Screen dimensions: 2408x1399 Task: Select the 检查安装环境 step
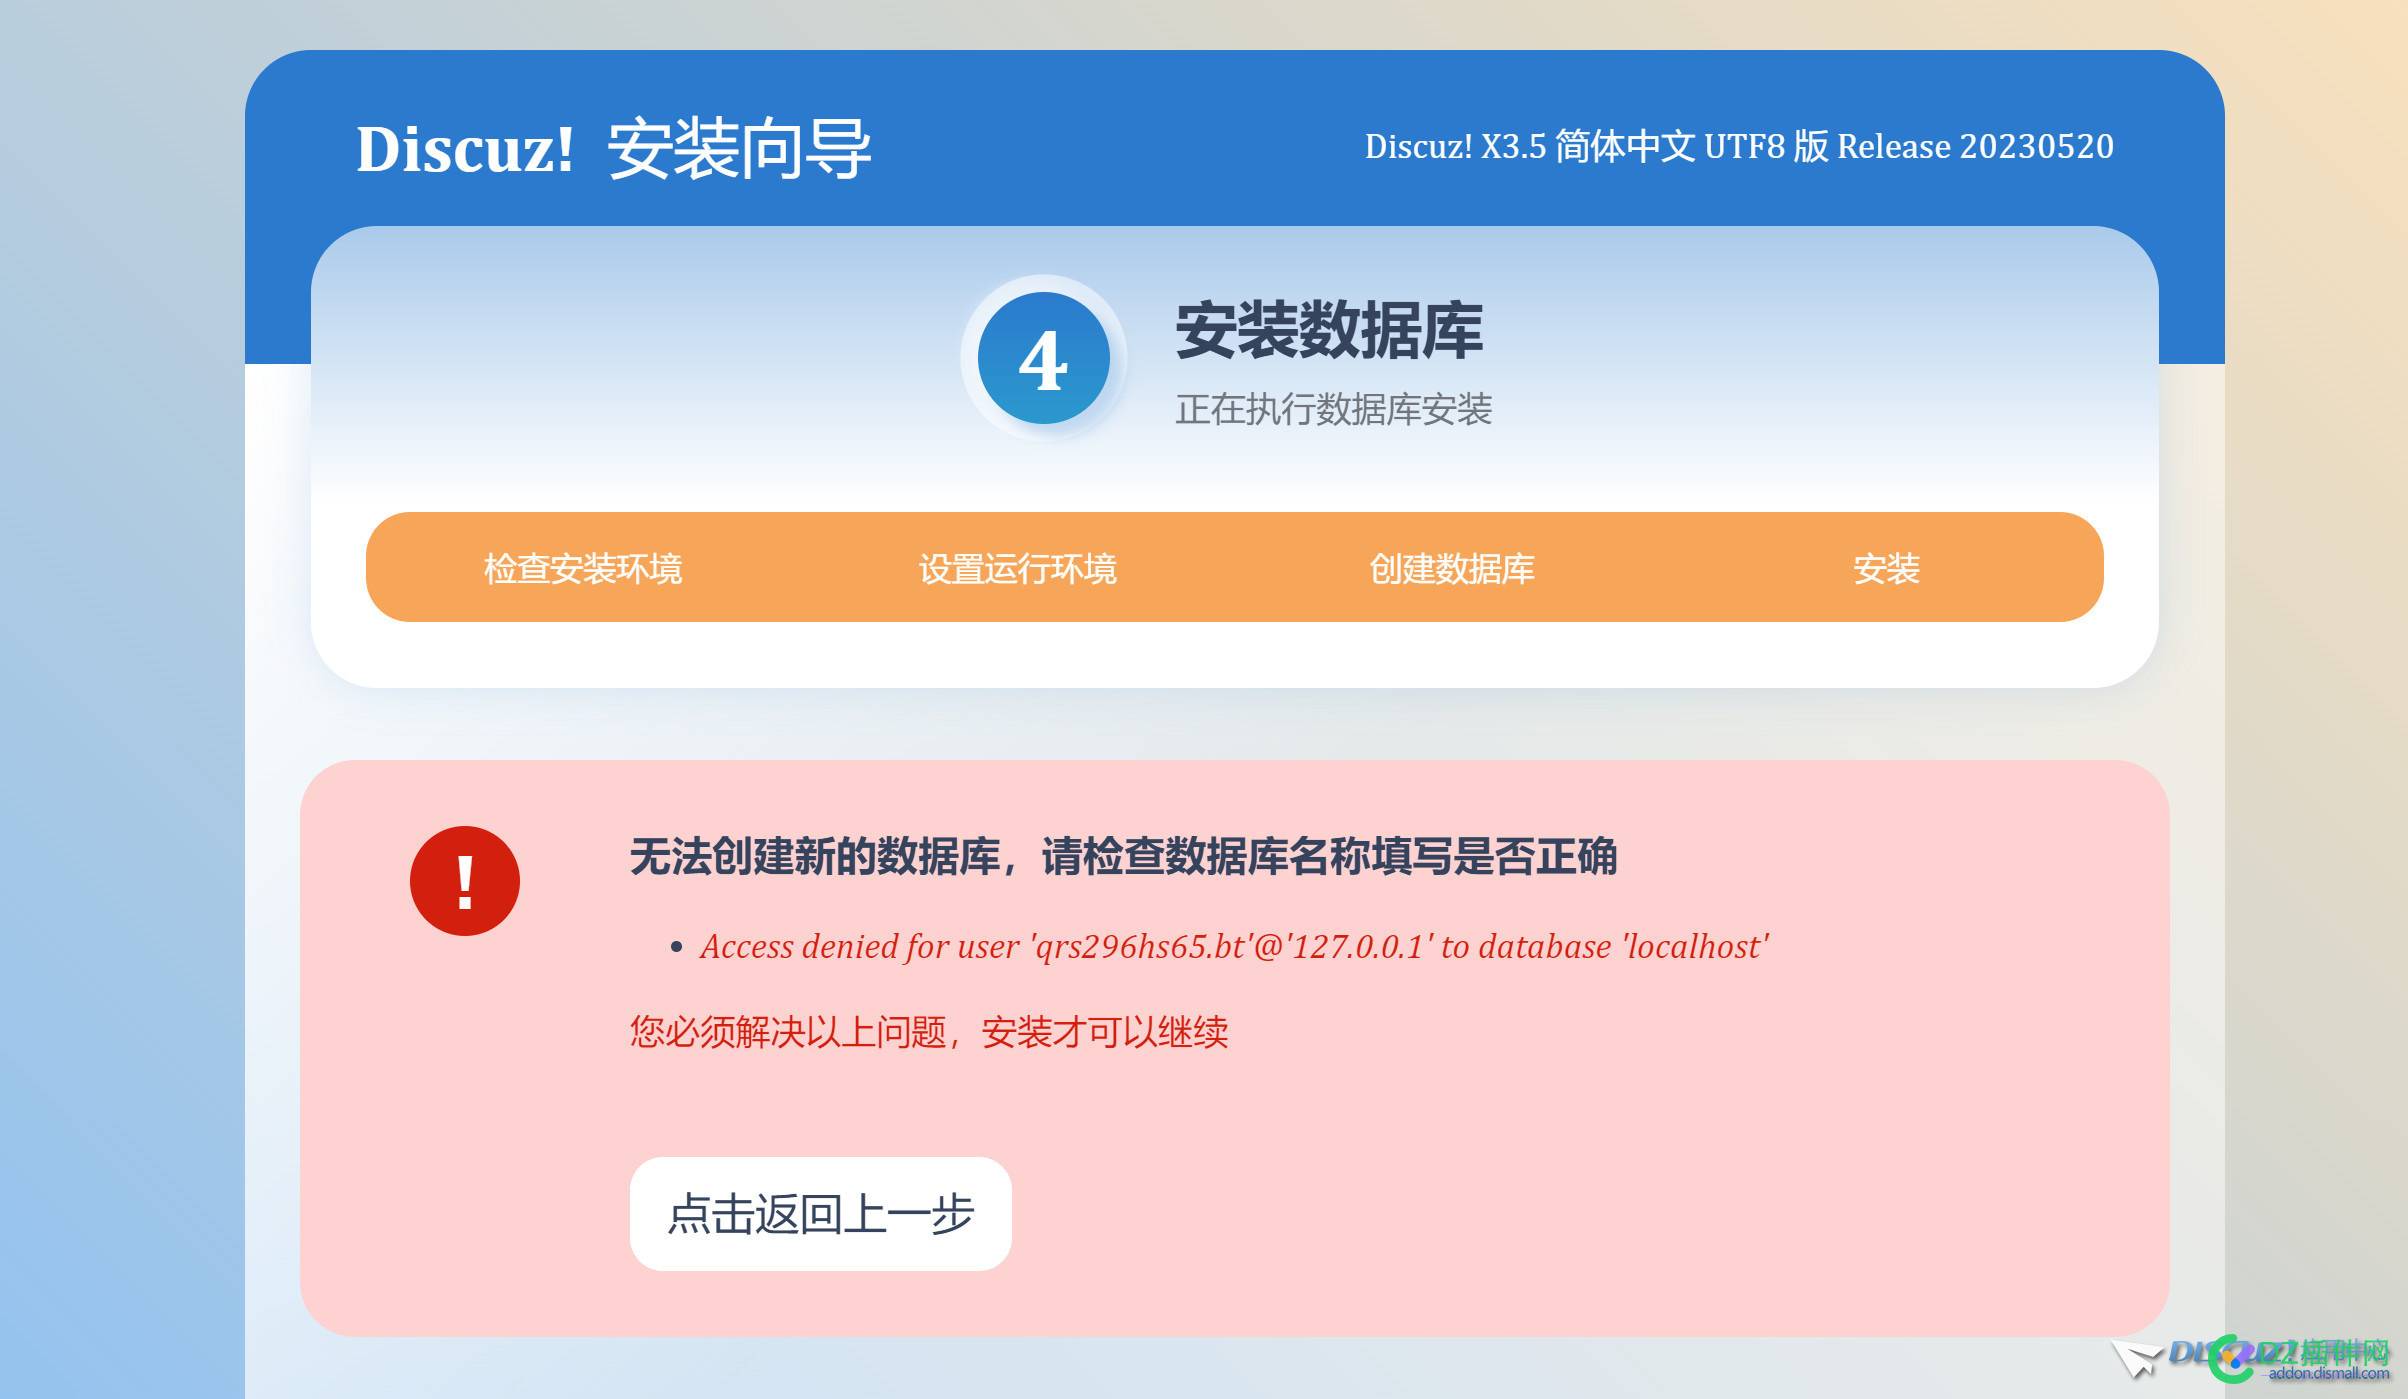tap(583, 568)
